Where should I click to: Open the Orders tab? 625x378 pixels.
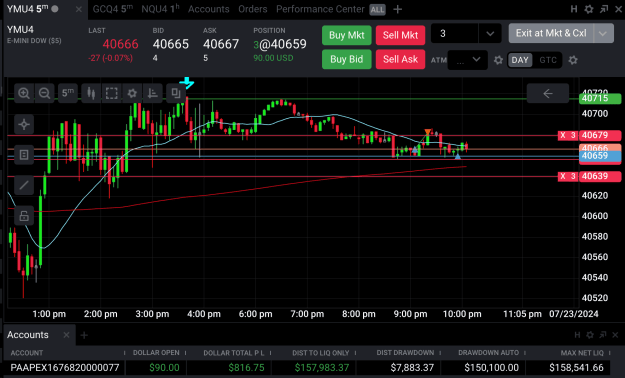click(x=253, y=9)
